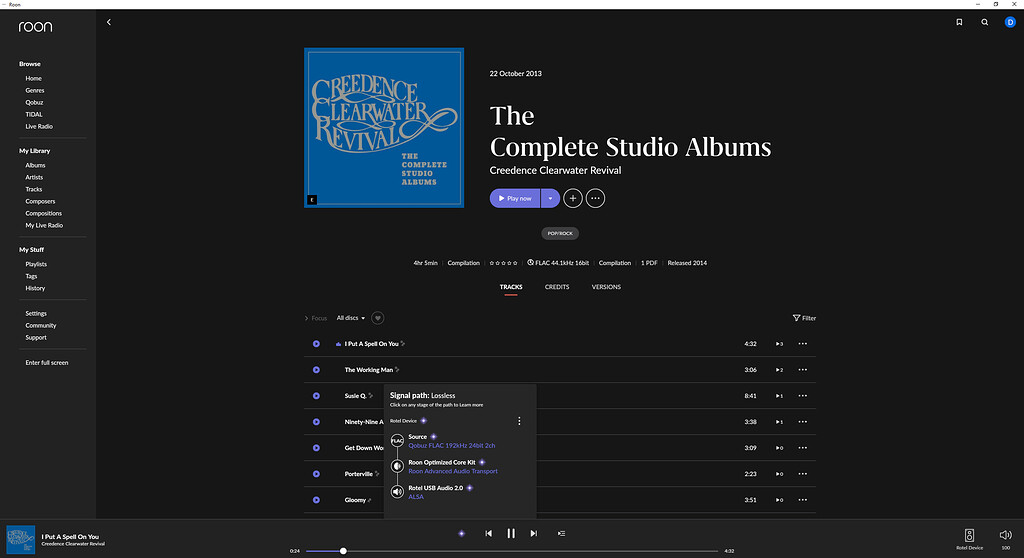Switch to the CREDITS tab
Screen dimensions: 1024x558
[x=557, y=287]
